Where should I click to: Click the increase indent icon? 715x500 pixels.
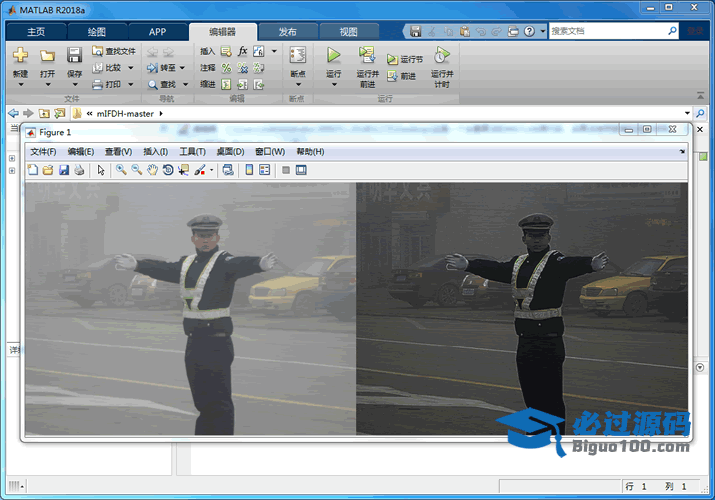(243, 84)
